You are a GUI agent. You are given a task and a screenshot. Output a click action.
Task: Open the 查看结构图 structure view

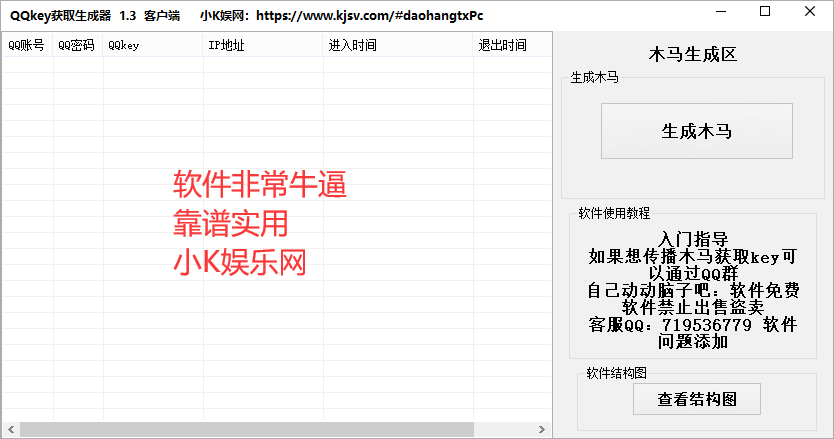[696, 399]
